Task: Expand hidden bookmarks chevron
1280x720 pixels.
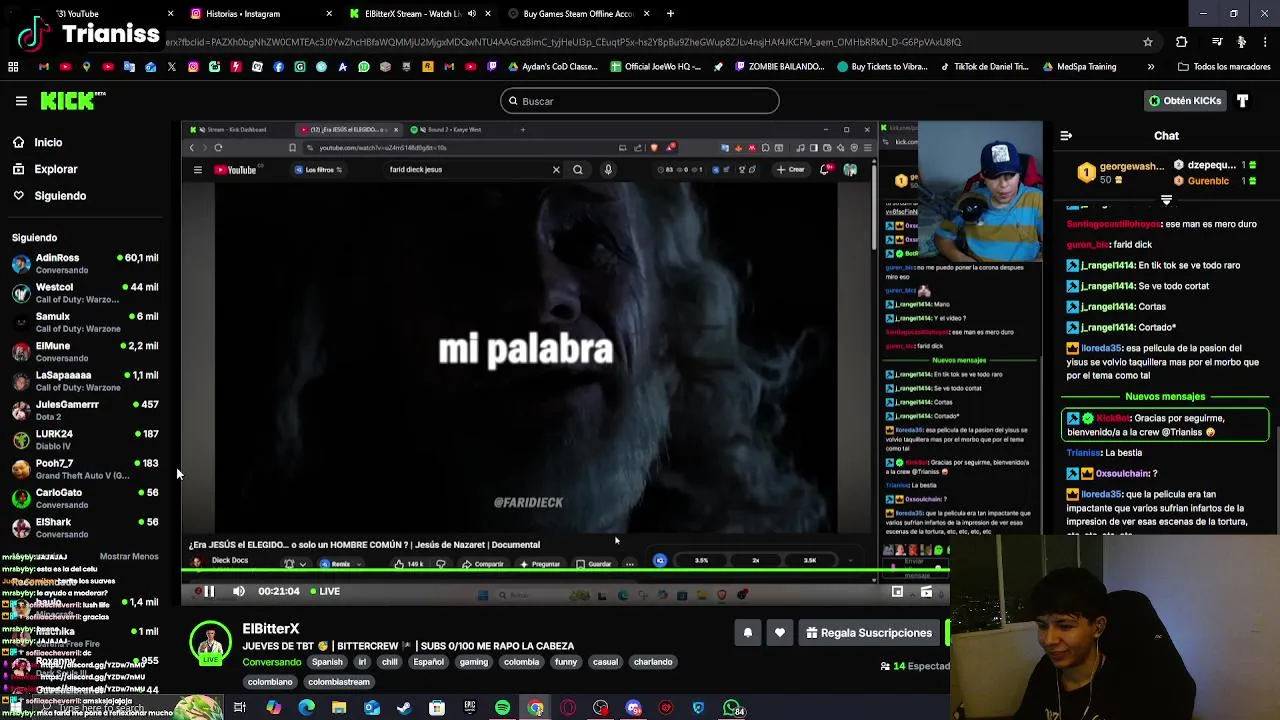Action: [x=1150, y=67]
